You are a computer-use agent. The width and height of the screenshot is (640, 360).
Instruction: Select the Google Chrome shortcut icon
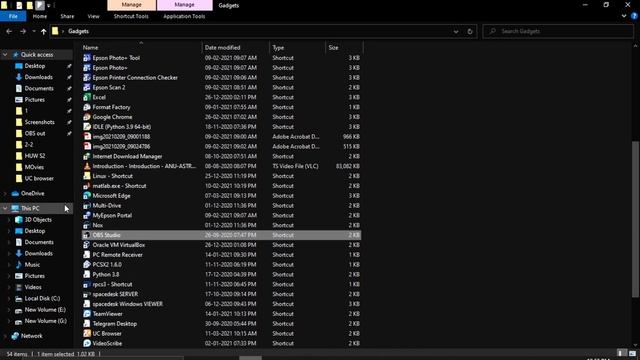tap(87, 117)
